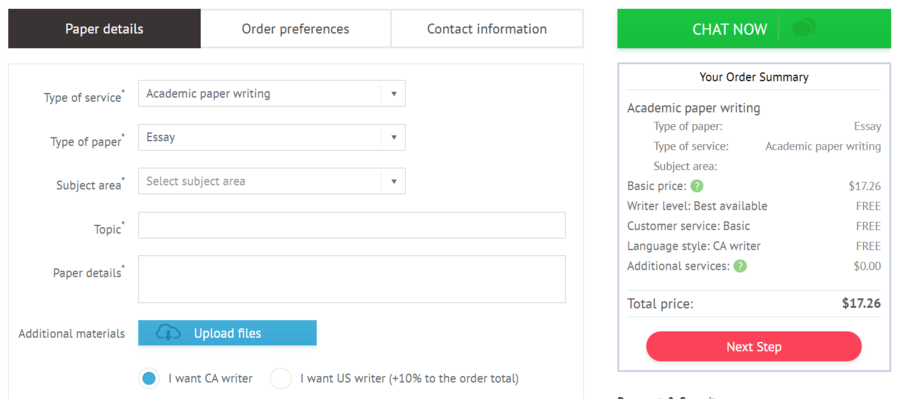Click the cloud upload icon
The width and height of the screenshot is (900, 399).
pyautogui.click(x=168, y=333)
